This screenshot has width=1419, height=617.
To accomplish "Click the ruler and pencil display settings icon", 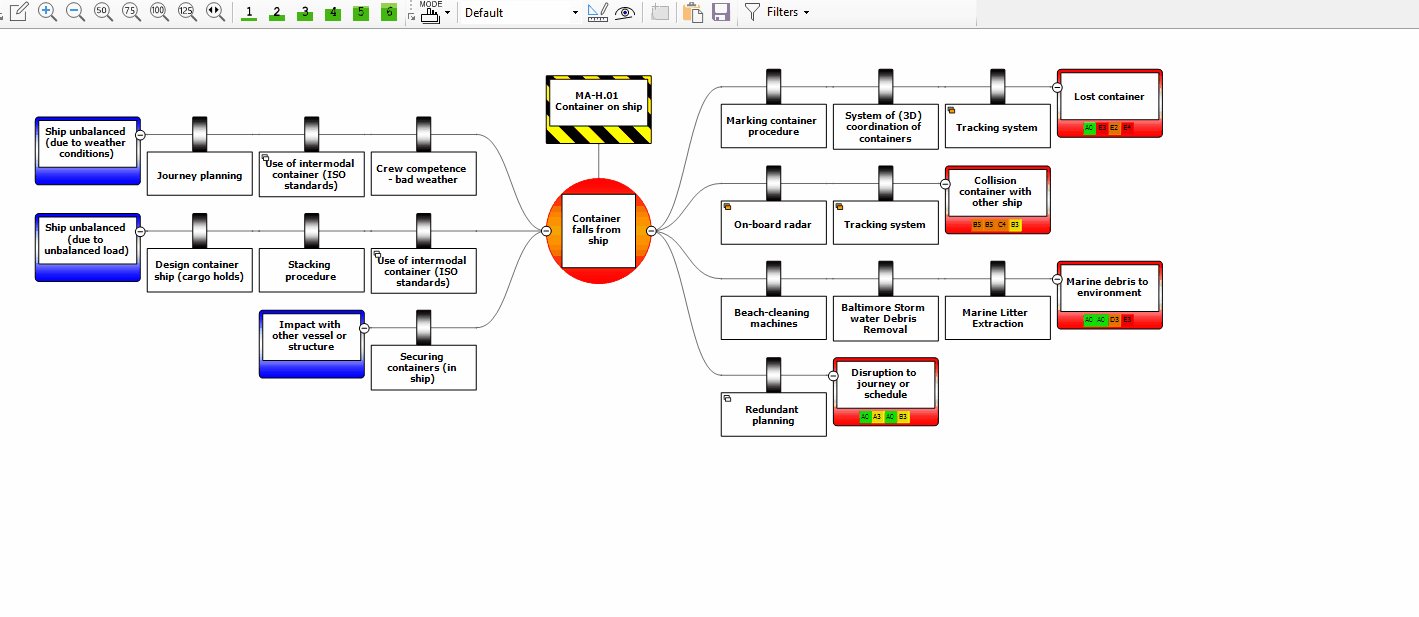I will [598, 12].
